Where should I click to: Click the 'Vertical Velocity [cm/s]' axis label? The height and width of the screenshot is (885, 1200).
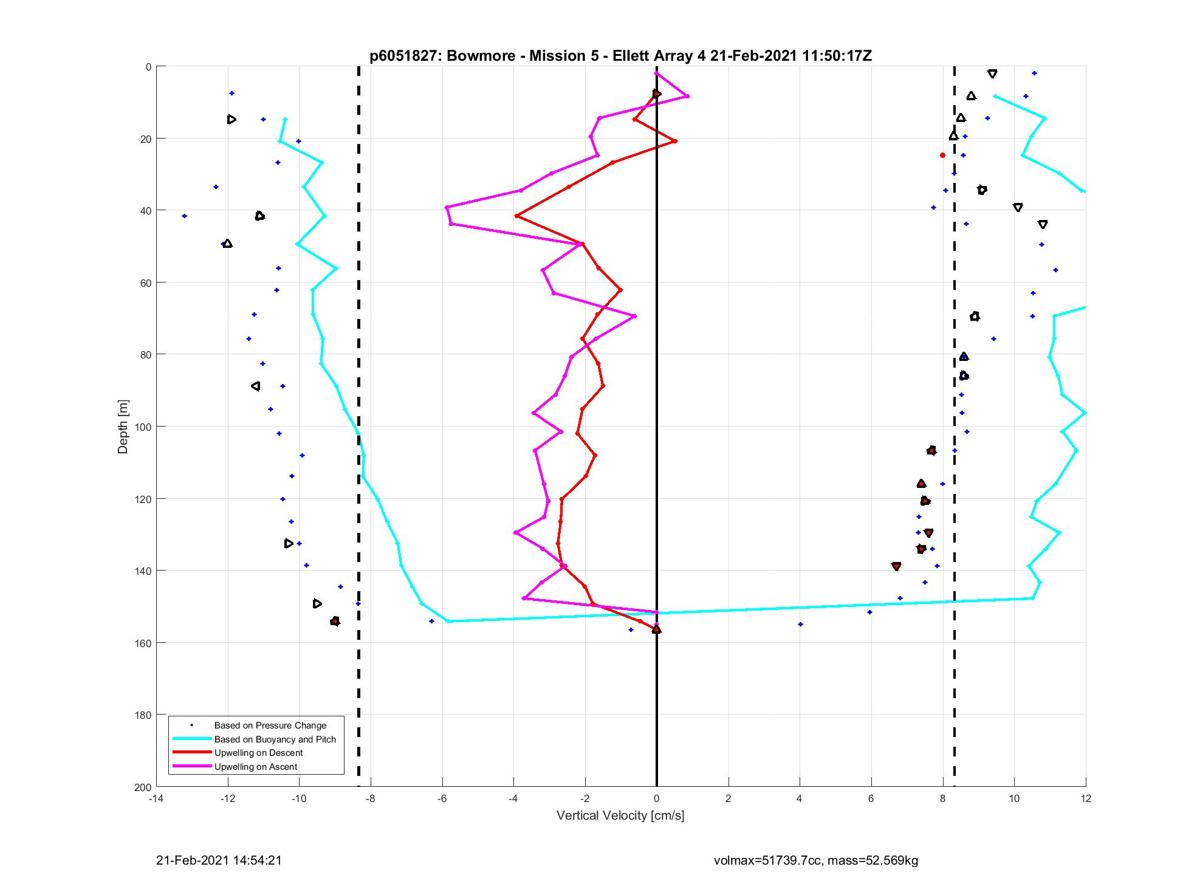(x=620, y=816)
